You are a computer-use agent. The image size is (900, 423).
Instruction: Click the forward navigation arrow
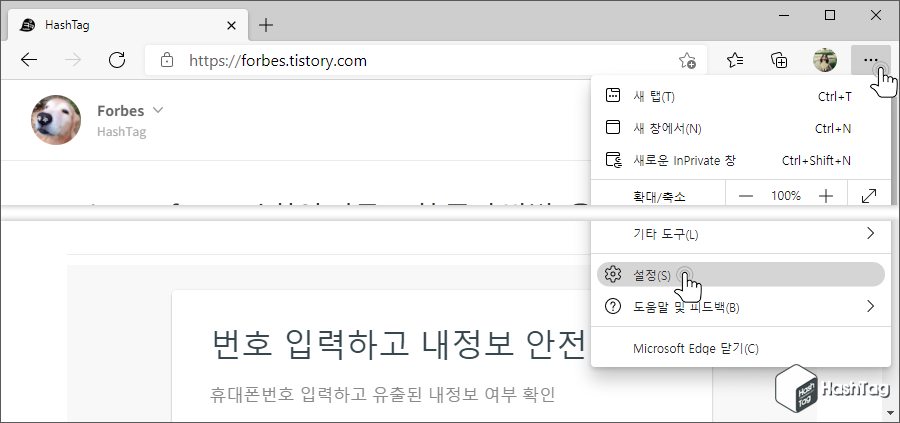tap(73, 60)
